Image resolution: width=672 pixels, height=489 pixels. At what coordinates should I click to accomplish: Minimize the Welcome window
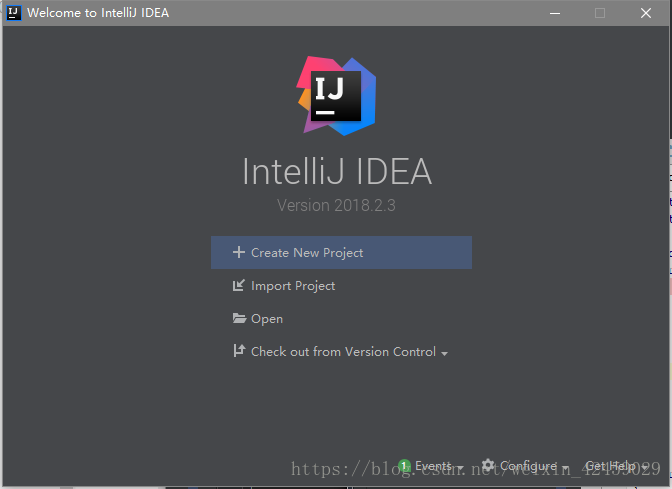(x=555, y=13)
